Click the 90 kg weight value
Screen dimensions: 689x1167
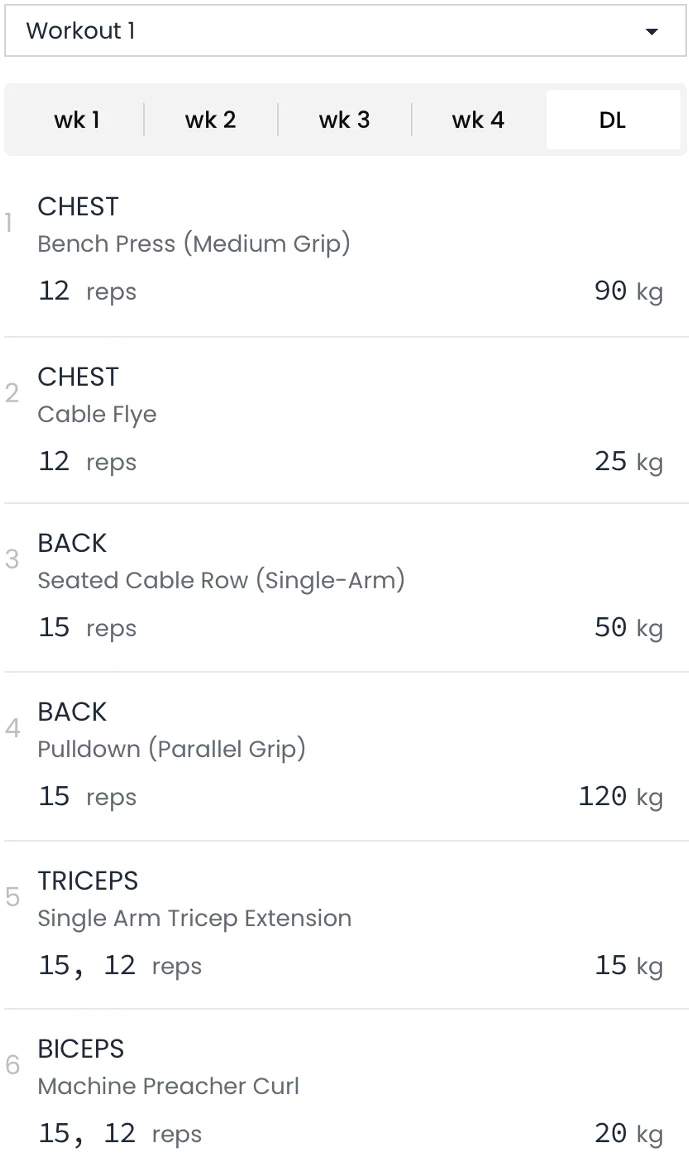pyautogui.click(x=628, y=292)
